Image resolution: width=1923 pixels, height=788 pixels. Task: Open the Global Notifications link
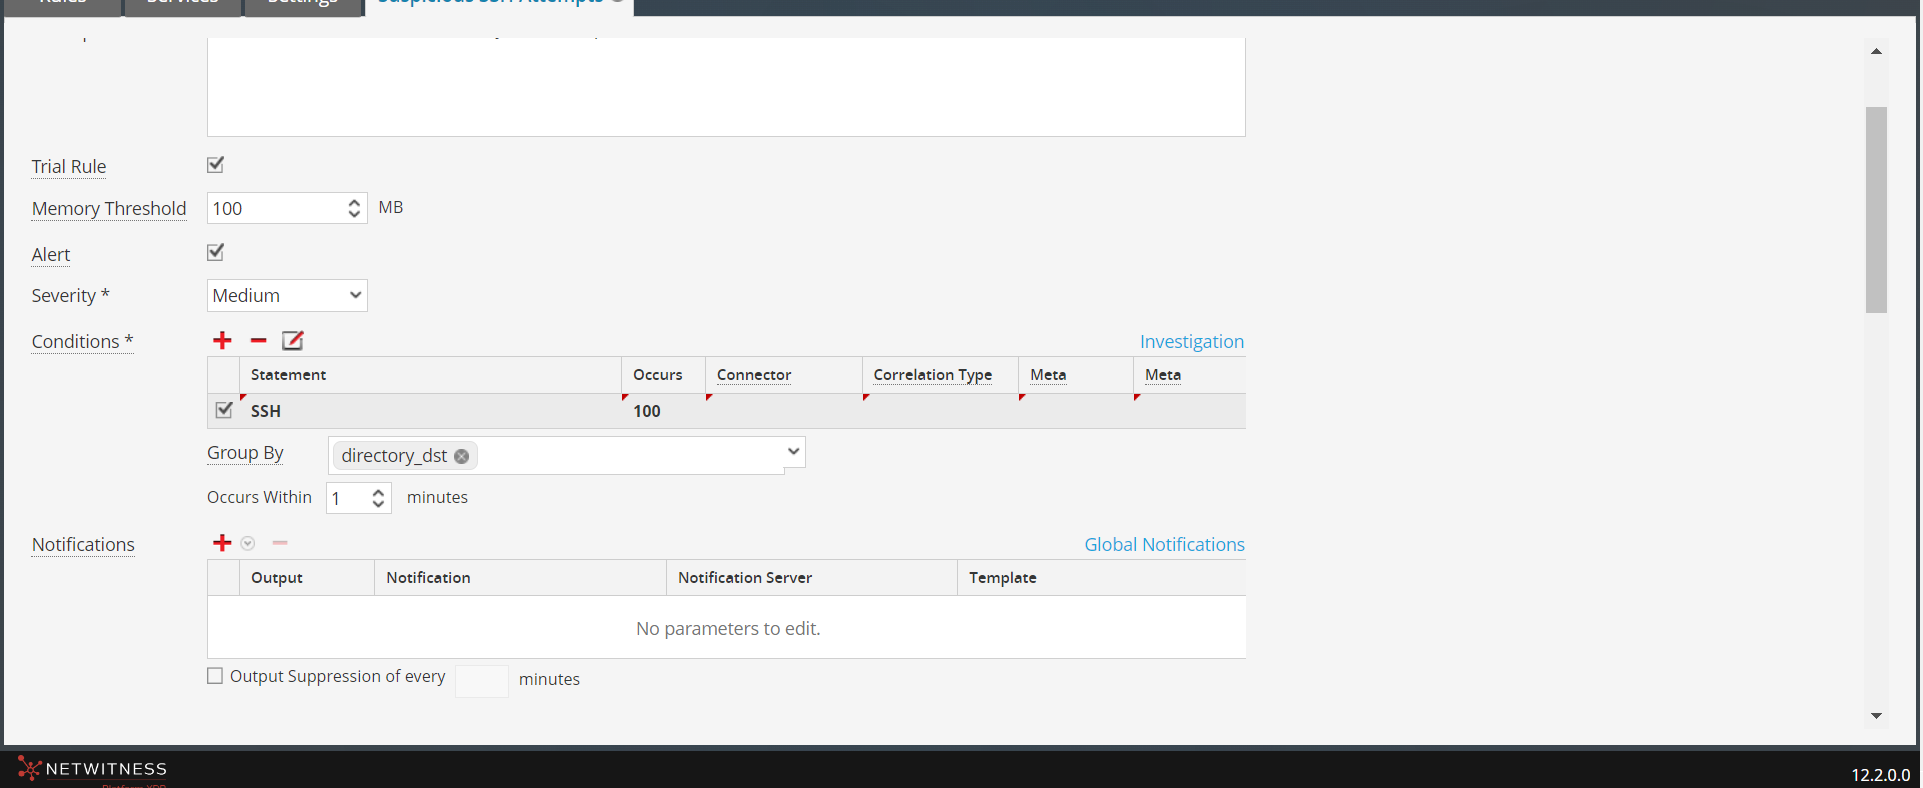coord(1165,545)
